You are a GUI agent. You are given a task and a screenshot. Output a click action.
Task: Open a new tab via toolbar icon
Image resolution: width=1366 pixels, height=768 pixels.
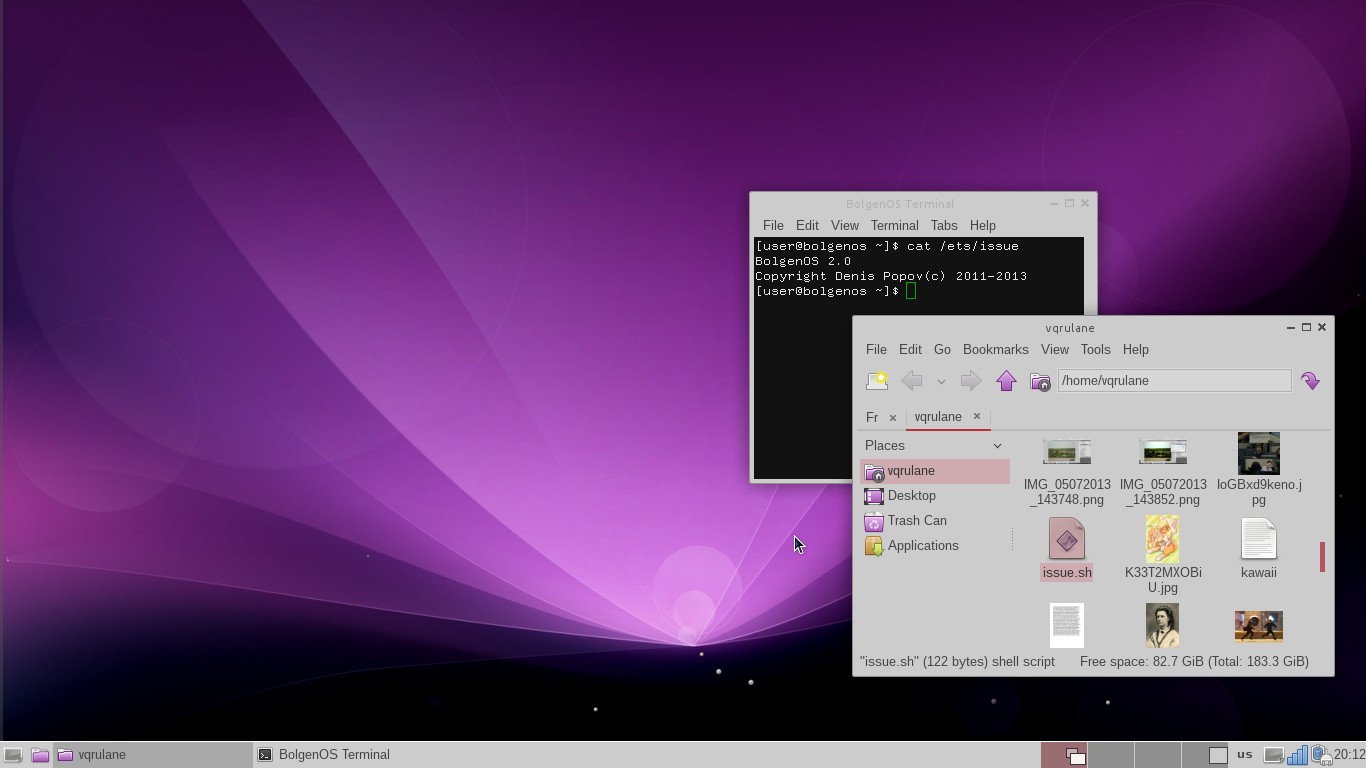click(x=877, y=381)
